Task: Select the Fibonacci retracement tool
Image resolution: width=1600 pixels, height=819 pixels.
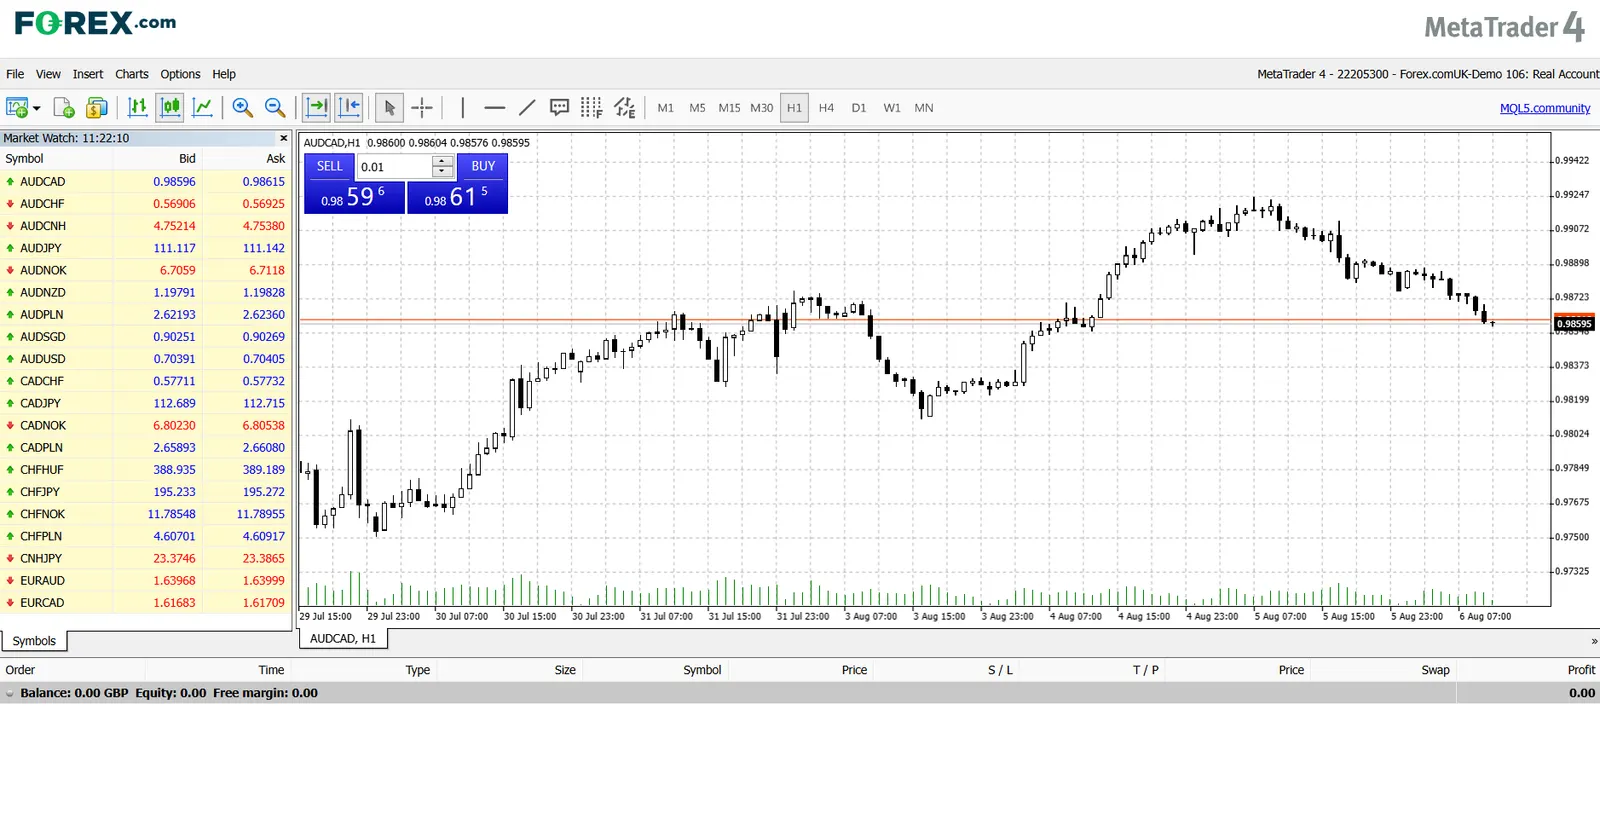Action: tap(591, 108)
